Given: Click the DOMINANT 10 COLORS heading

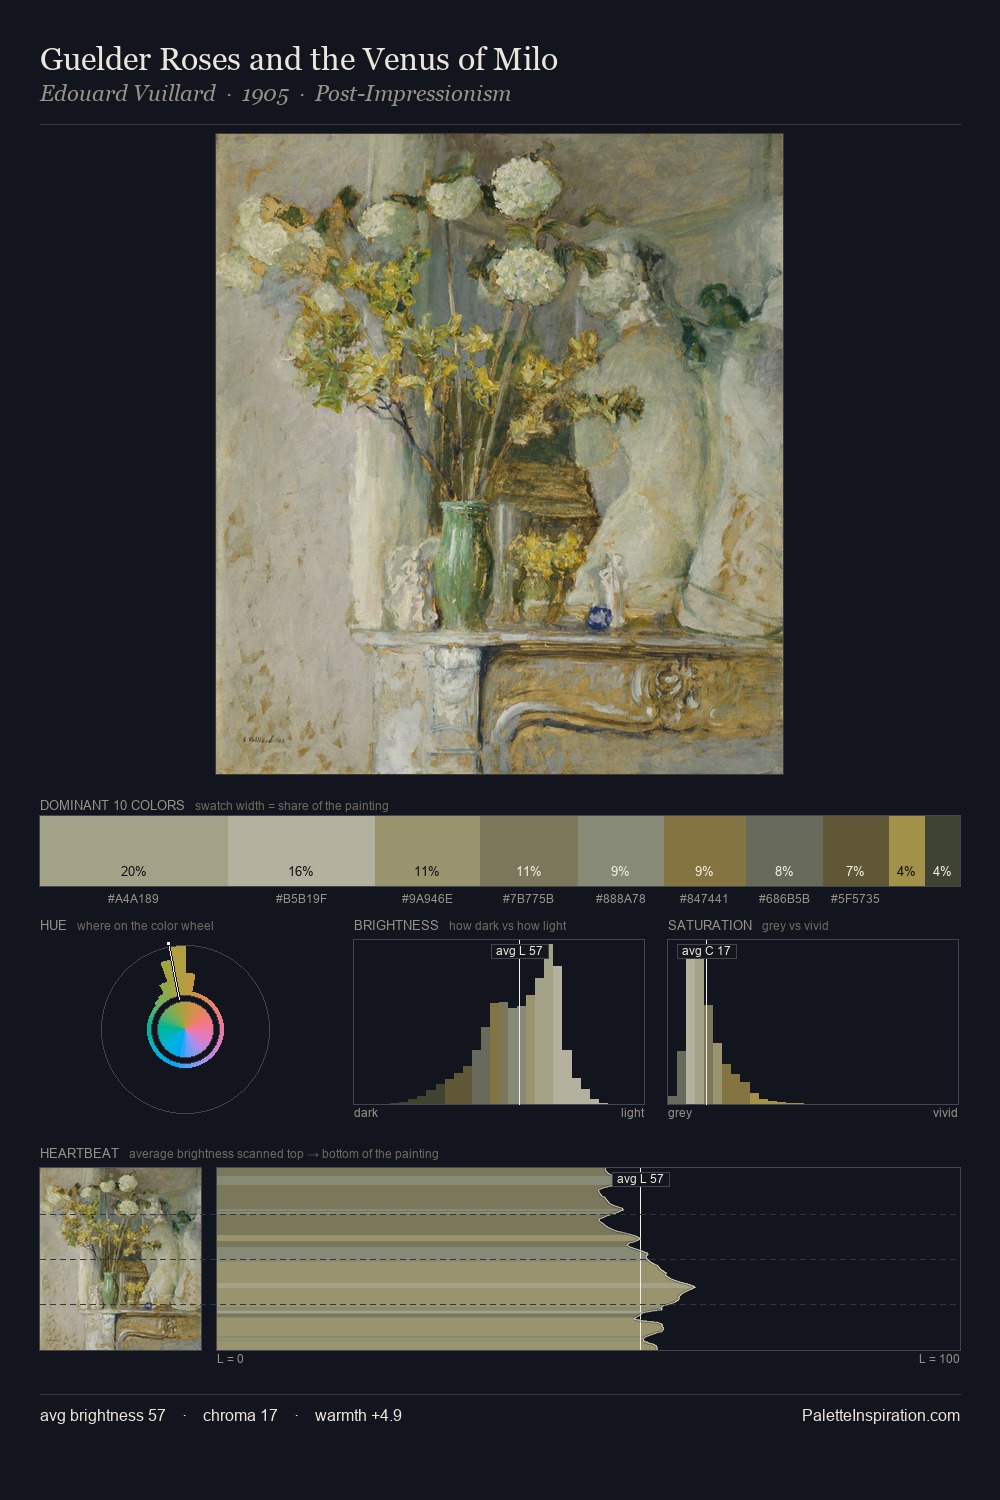Looking at the screenshot, I should [112, 805].
